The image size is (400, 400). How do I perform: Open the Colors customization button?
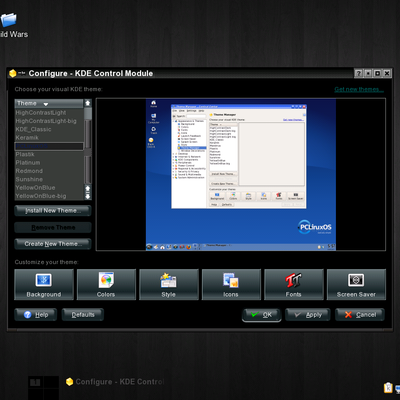pyautogui.click(x=106, y=285)
